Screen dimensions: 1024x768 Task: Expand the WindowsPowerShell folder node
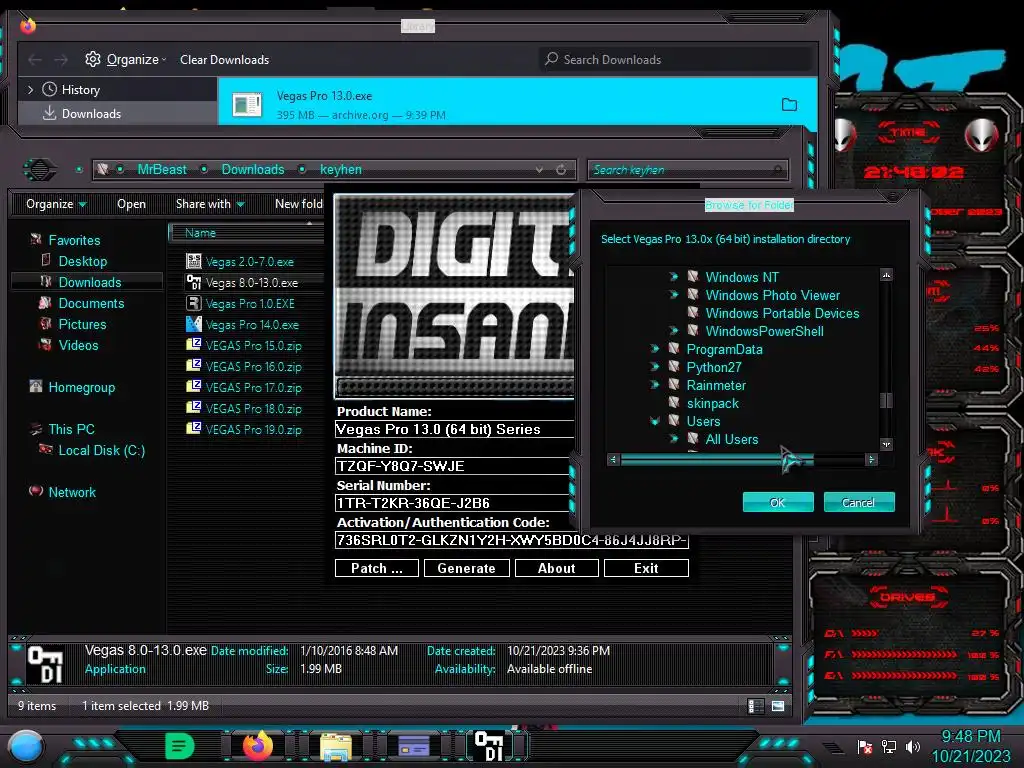click(673, 331)
